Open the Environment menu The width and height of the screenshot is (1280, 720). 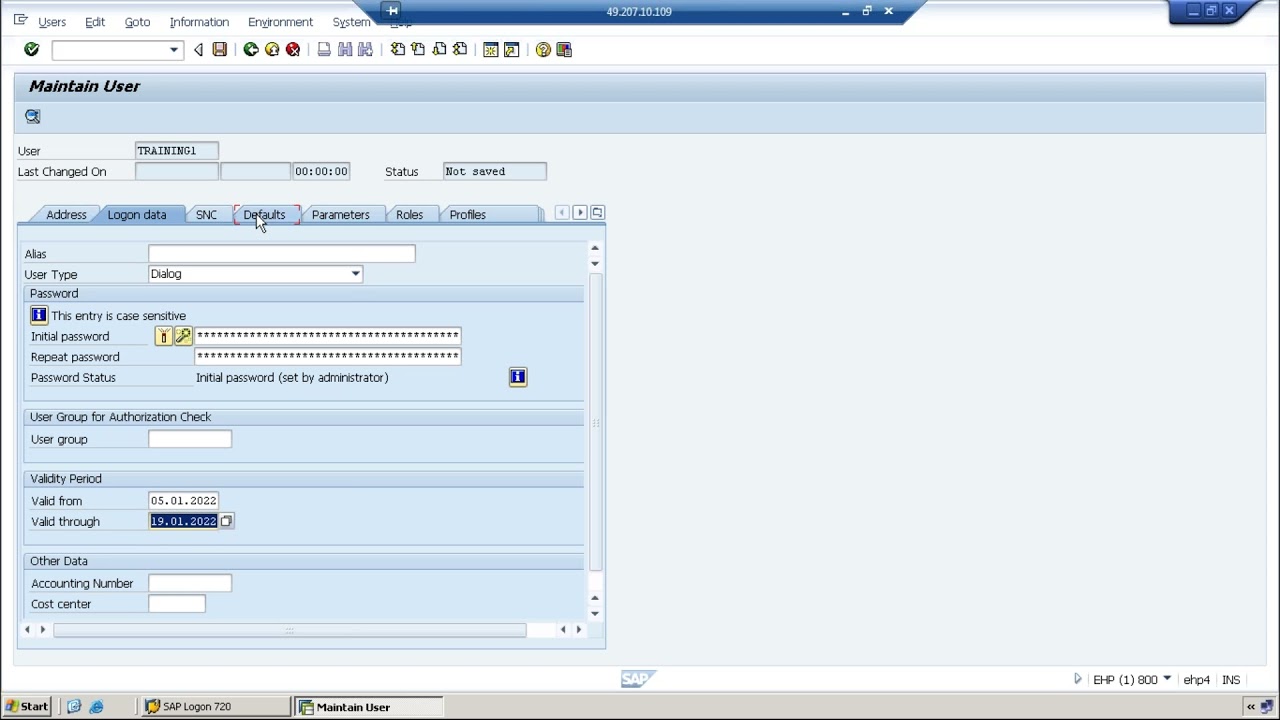(280, 22)
